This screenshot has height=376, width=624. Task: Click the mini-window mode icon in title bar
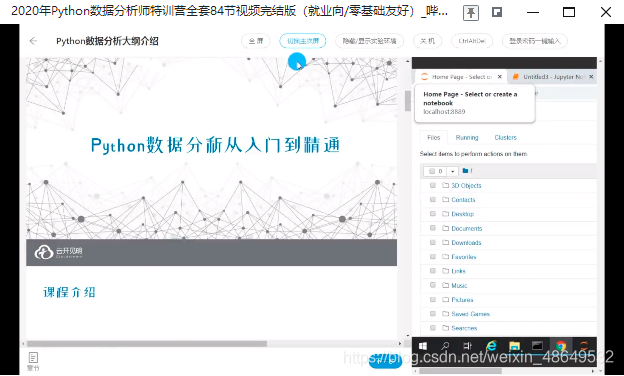[x=497, y=12]
